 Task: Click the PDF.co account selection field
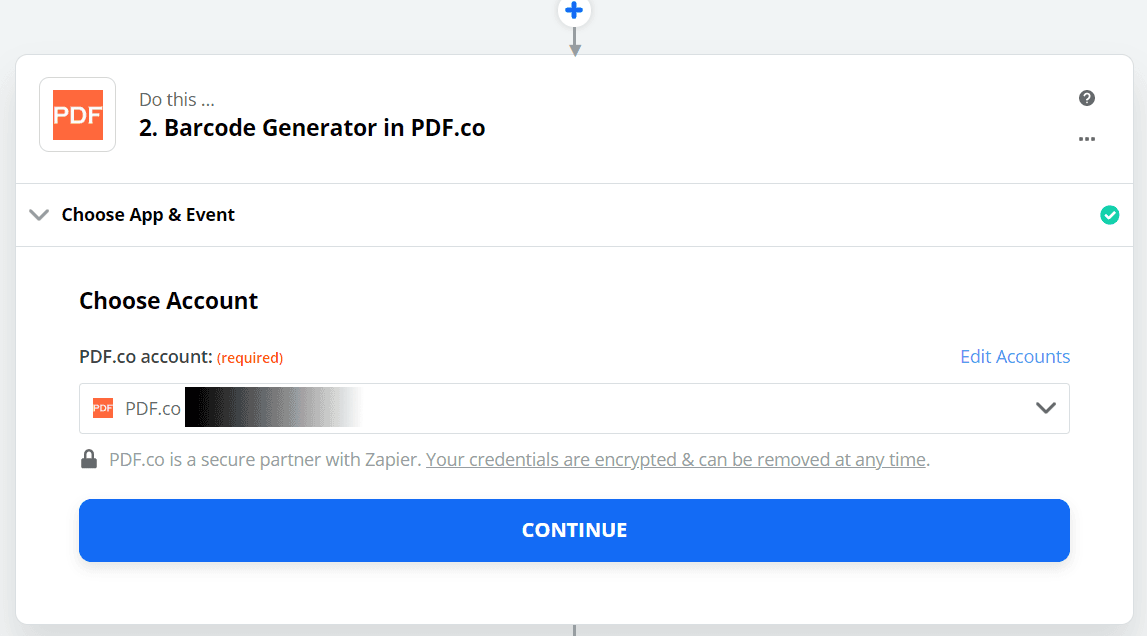pyautogui.click(x=600, y=408)
